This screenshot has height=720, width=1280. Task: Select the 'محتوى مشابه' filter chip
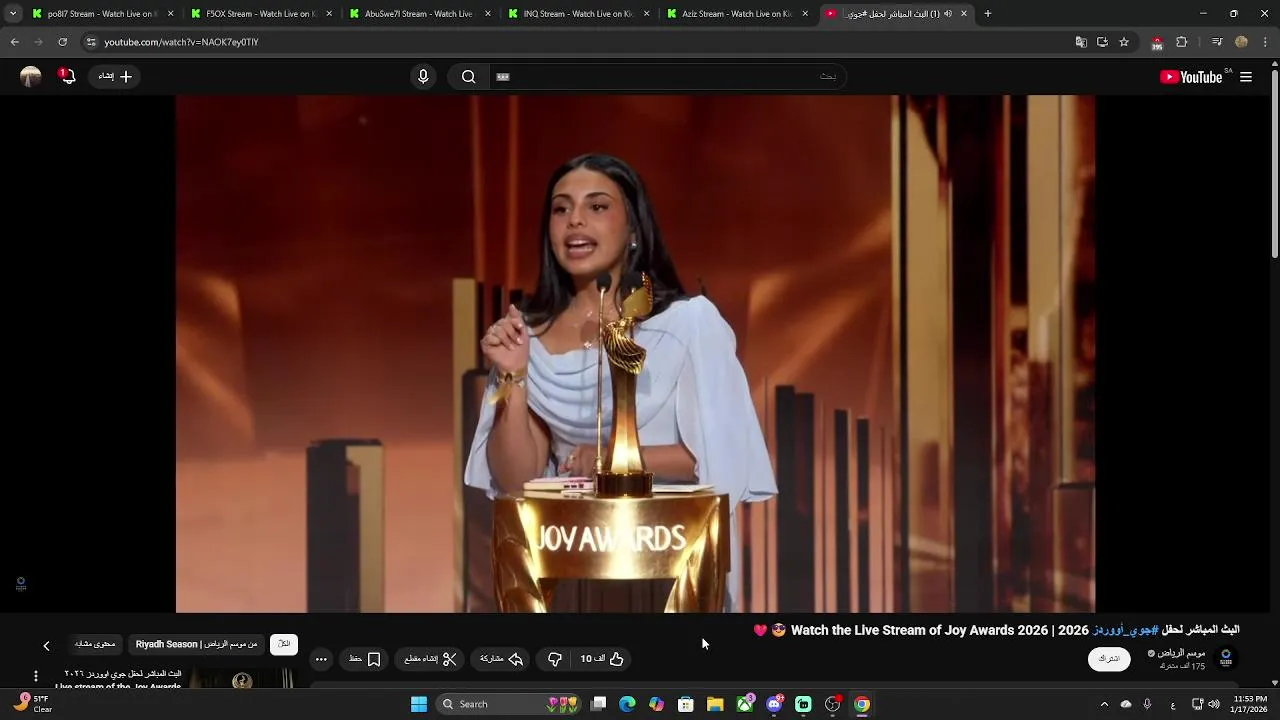click(x=95, y=644)
